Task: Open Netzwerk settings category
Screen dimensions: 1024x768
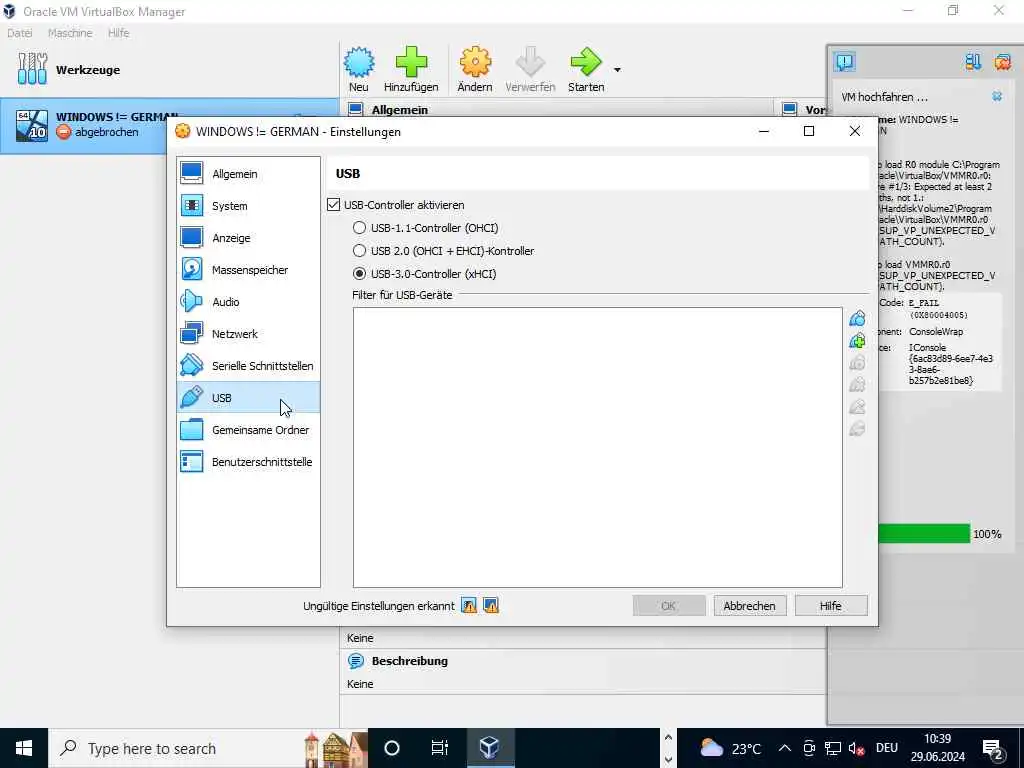Action: [x=248, y=334]
